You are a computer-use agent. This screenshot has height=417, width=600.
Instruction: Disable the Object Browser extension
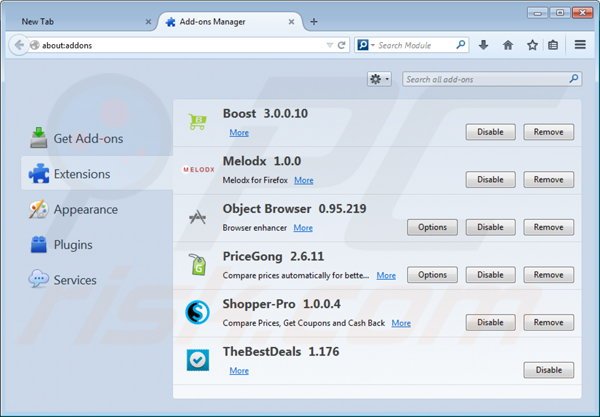(x=490, y=227)
